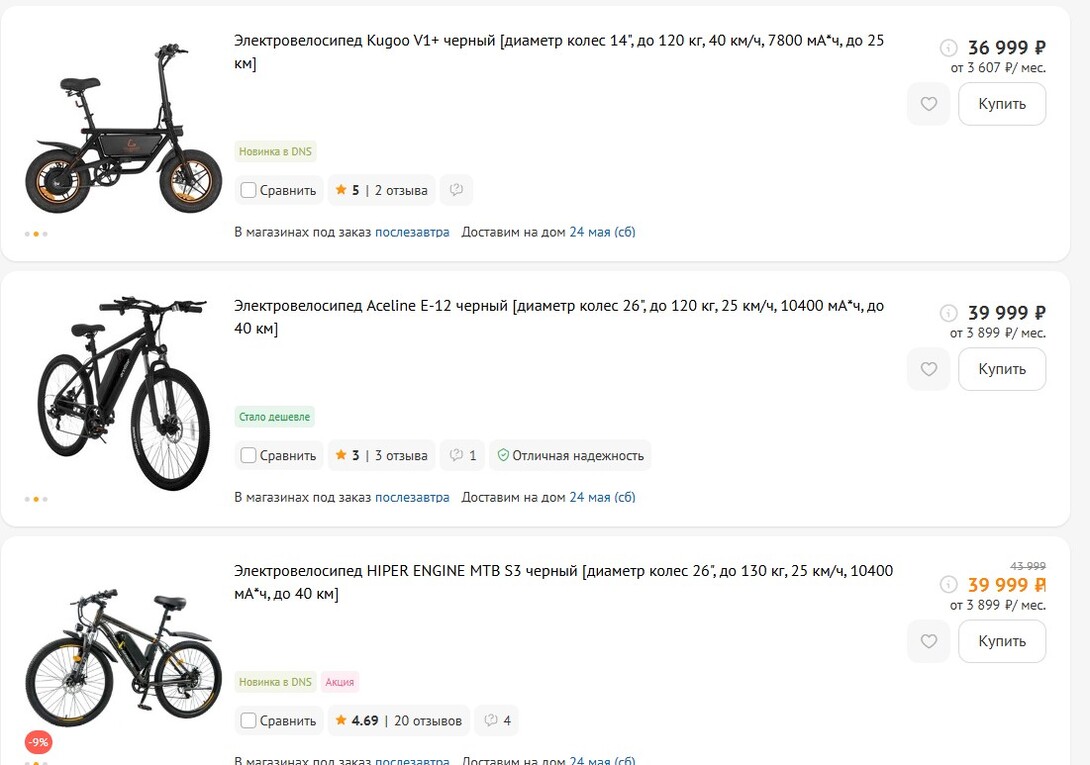Open price info icon next to 36 999 ₽
The height and width of the screenshot is (765, 1090).
click(x=949, y=48)
